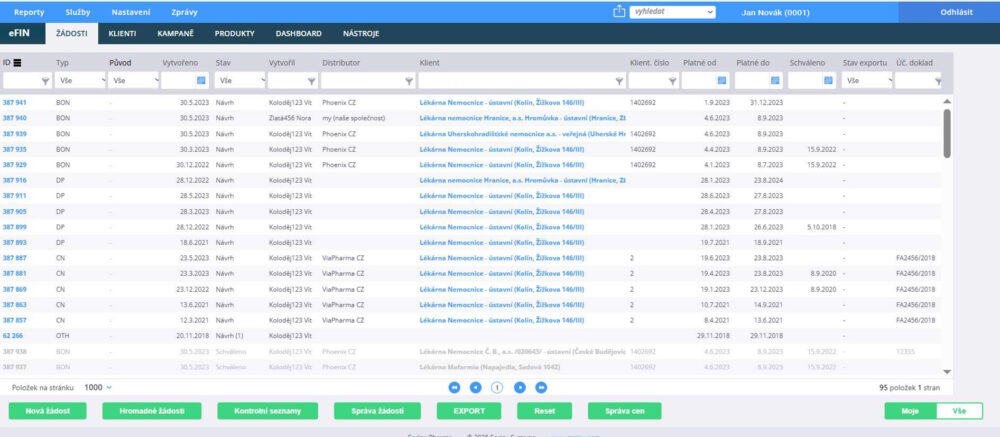Click the table's vertical scrollbar
The width and height of the screenshot is (1000, 437).
click(947, 134)
